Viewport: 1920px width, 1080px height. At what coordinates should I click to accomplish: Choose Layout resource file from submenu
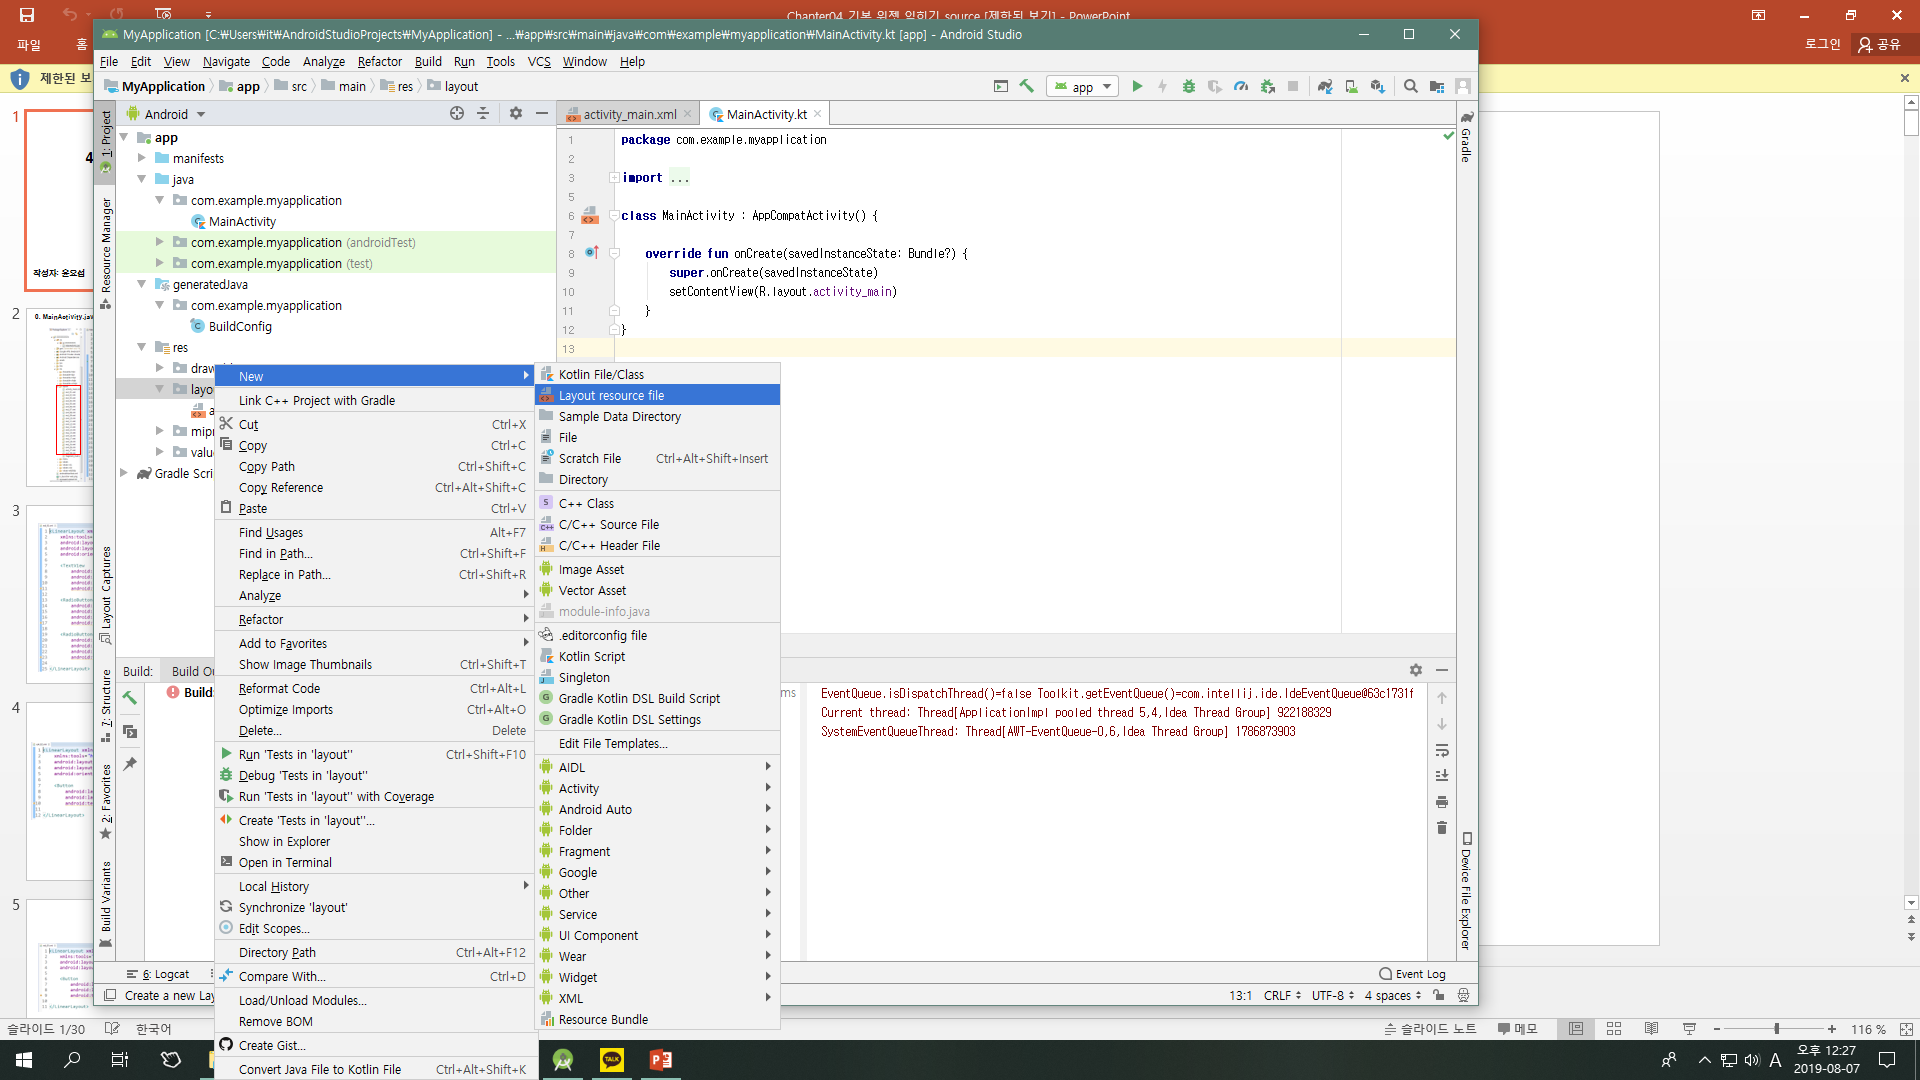pyautogui.click(x=610, y=396)
